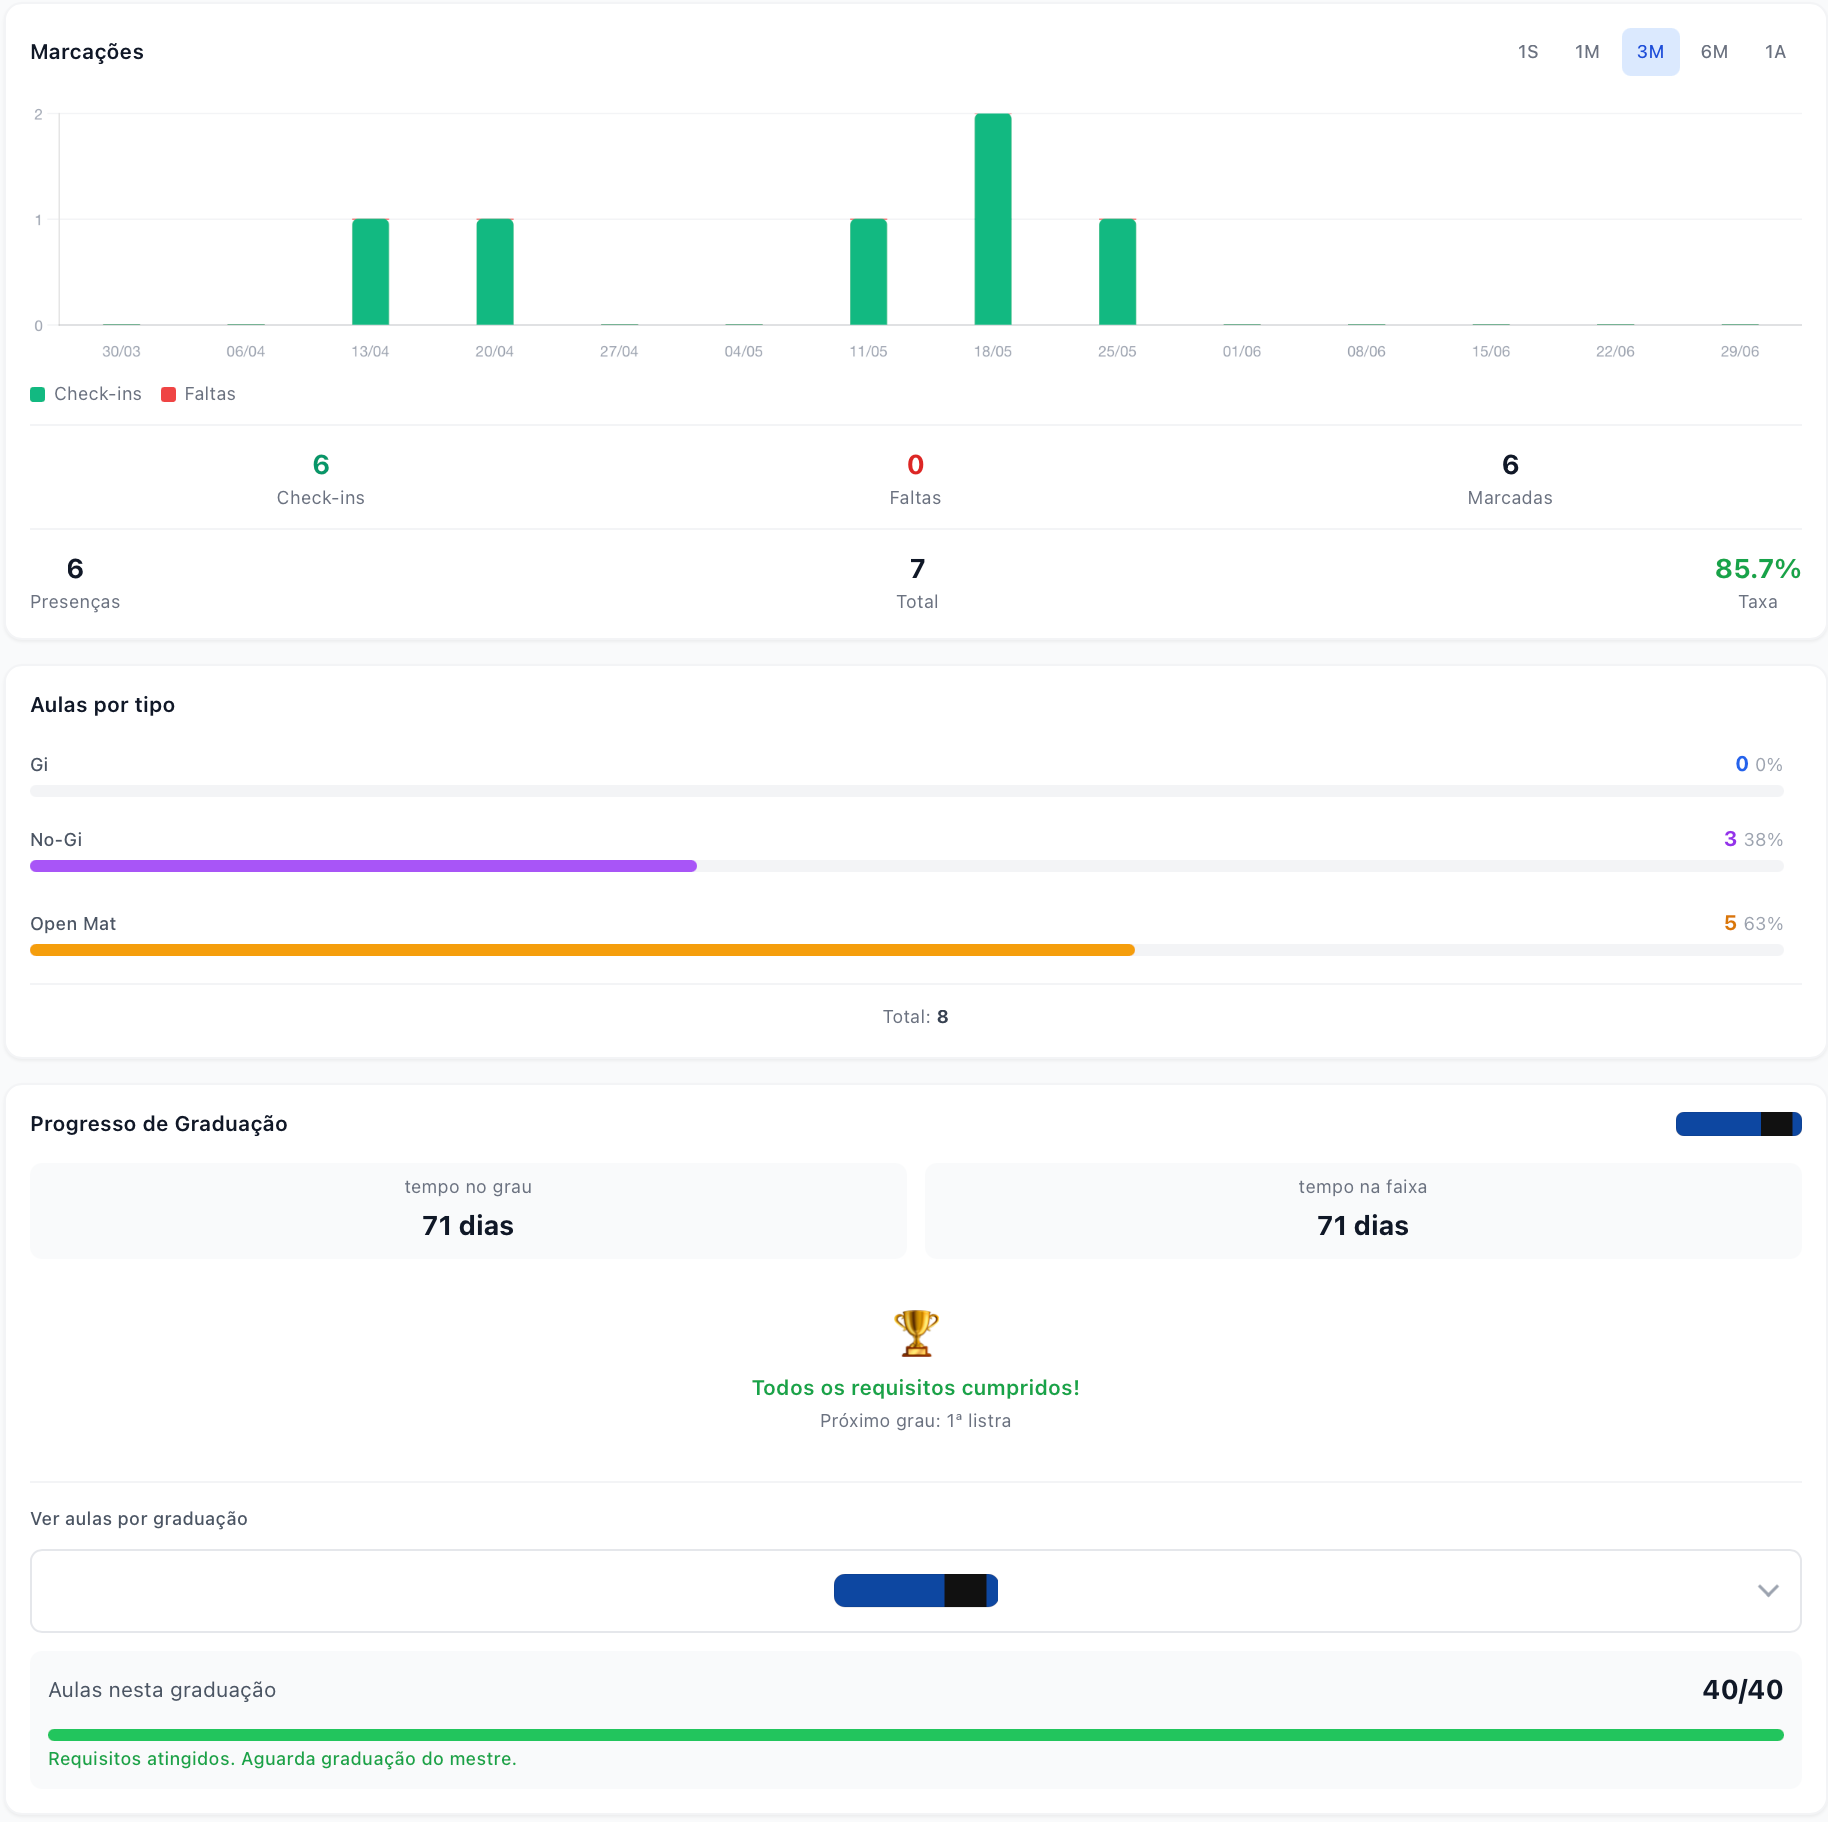Click the 'Marcações' heading
1828x1822 pixels.
87,52
